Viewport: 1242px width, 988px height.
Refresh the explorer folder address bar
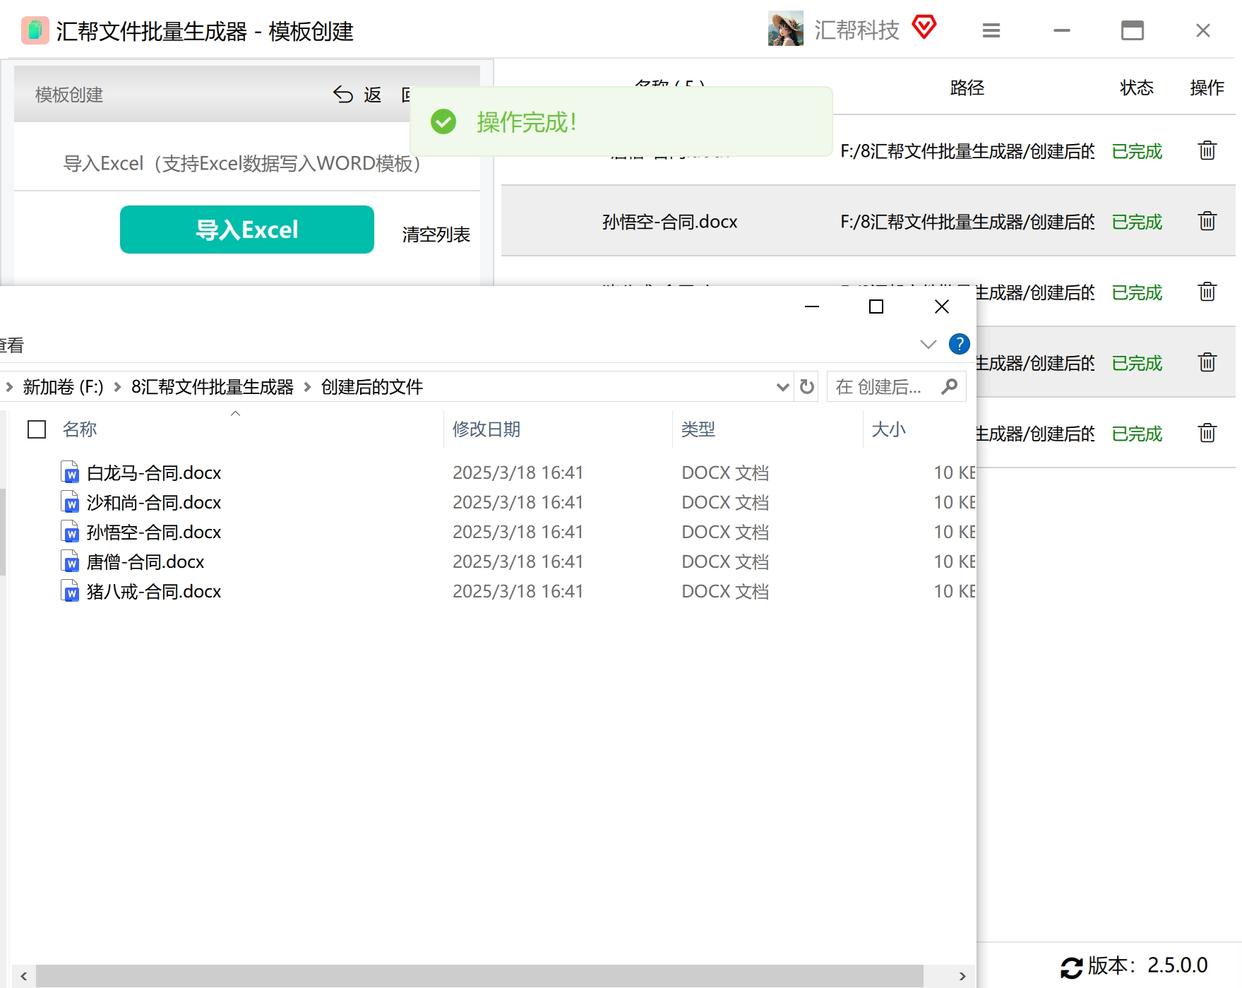click(x=807, y=386)
